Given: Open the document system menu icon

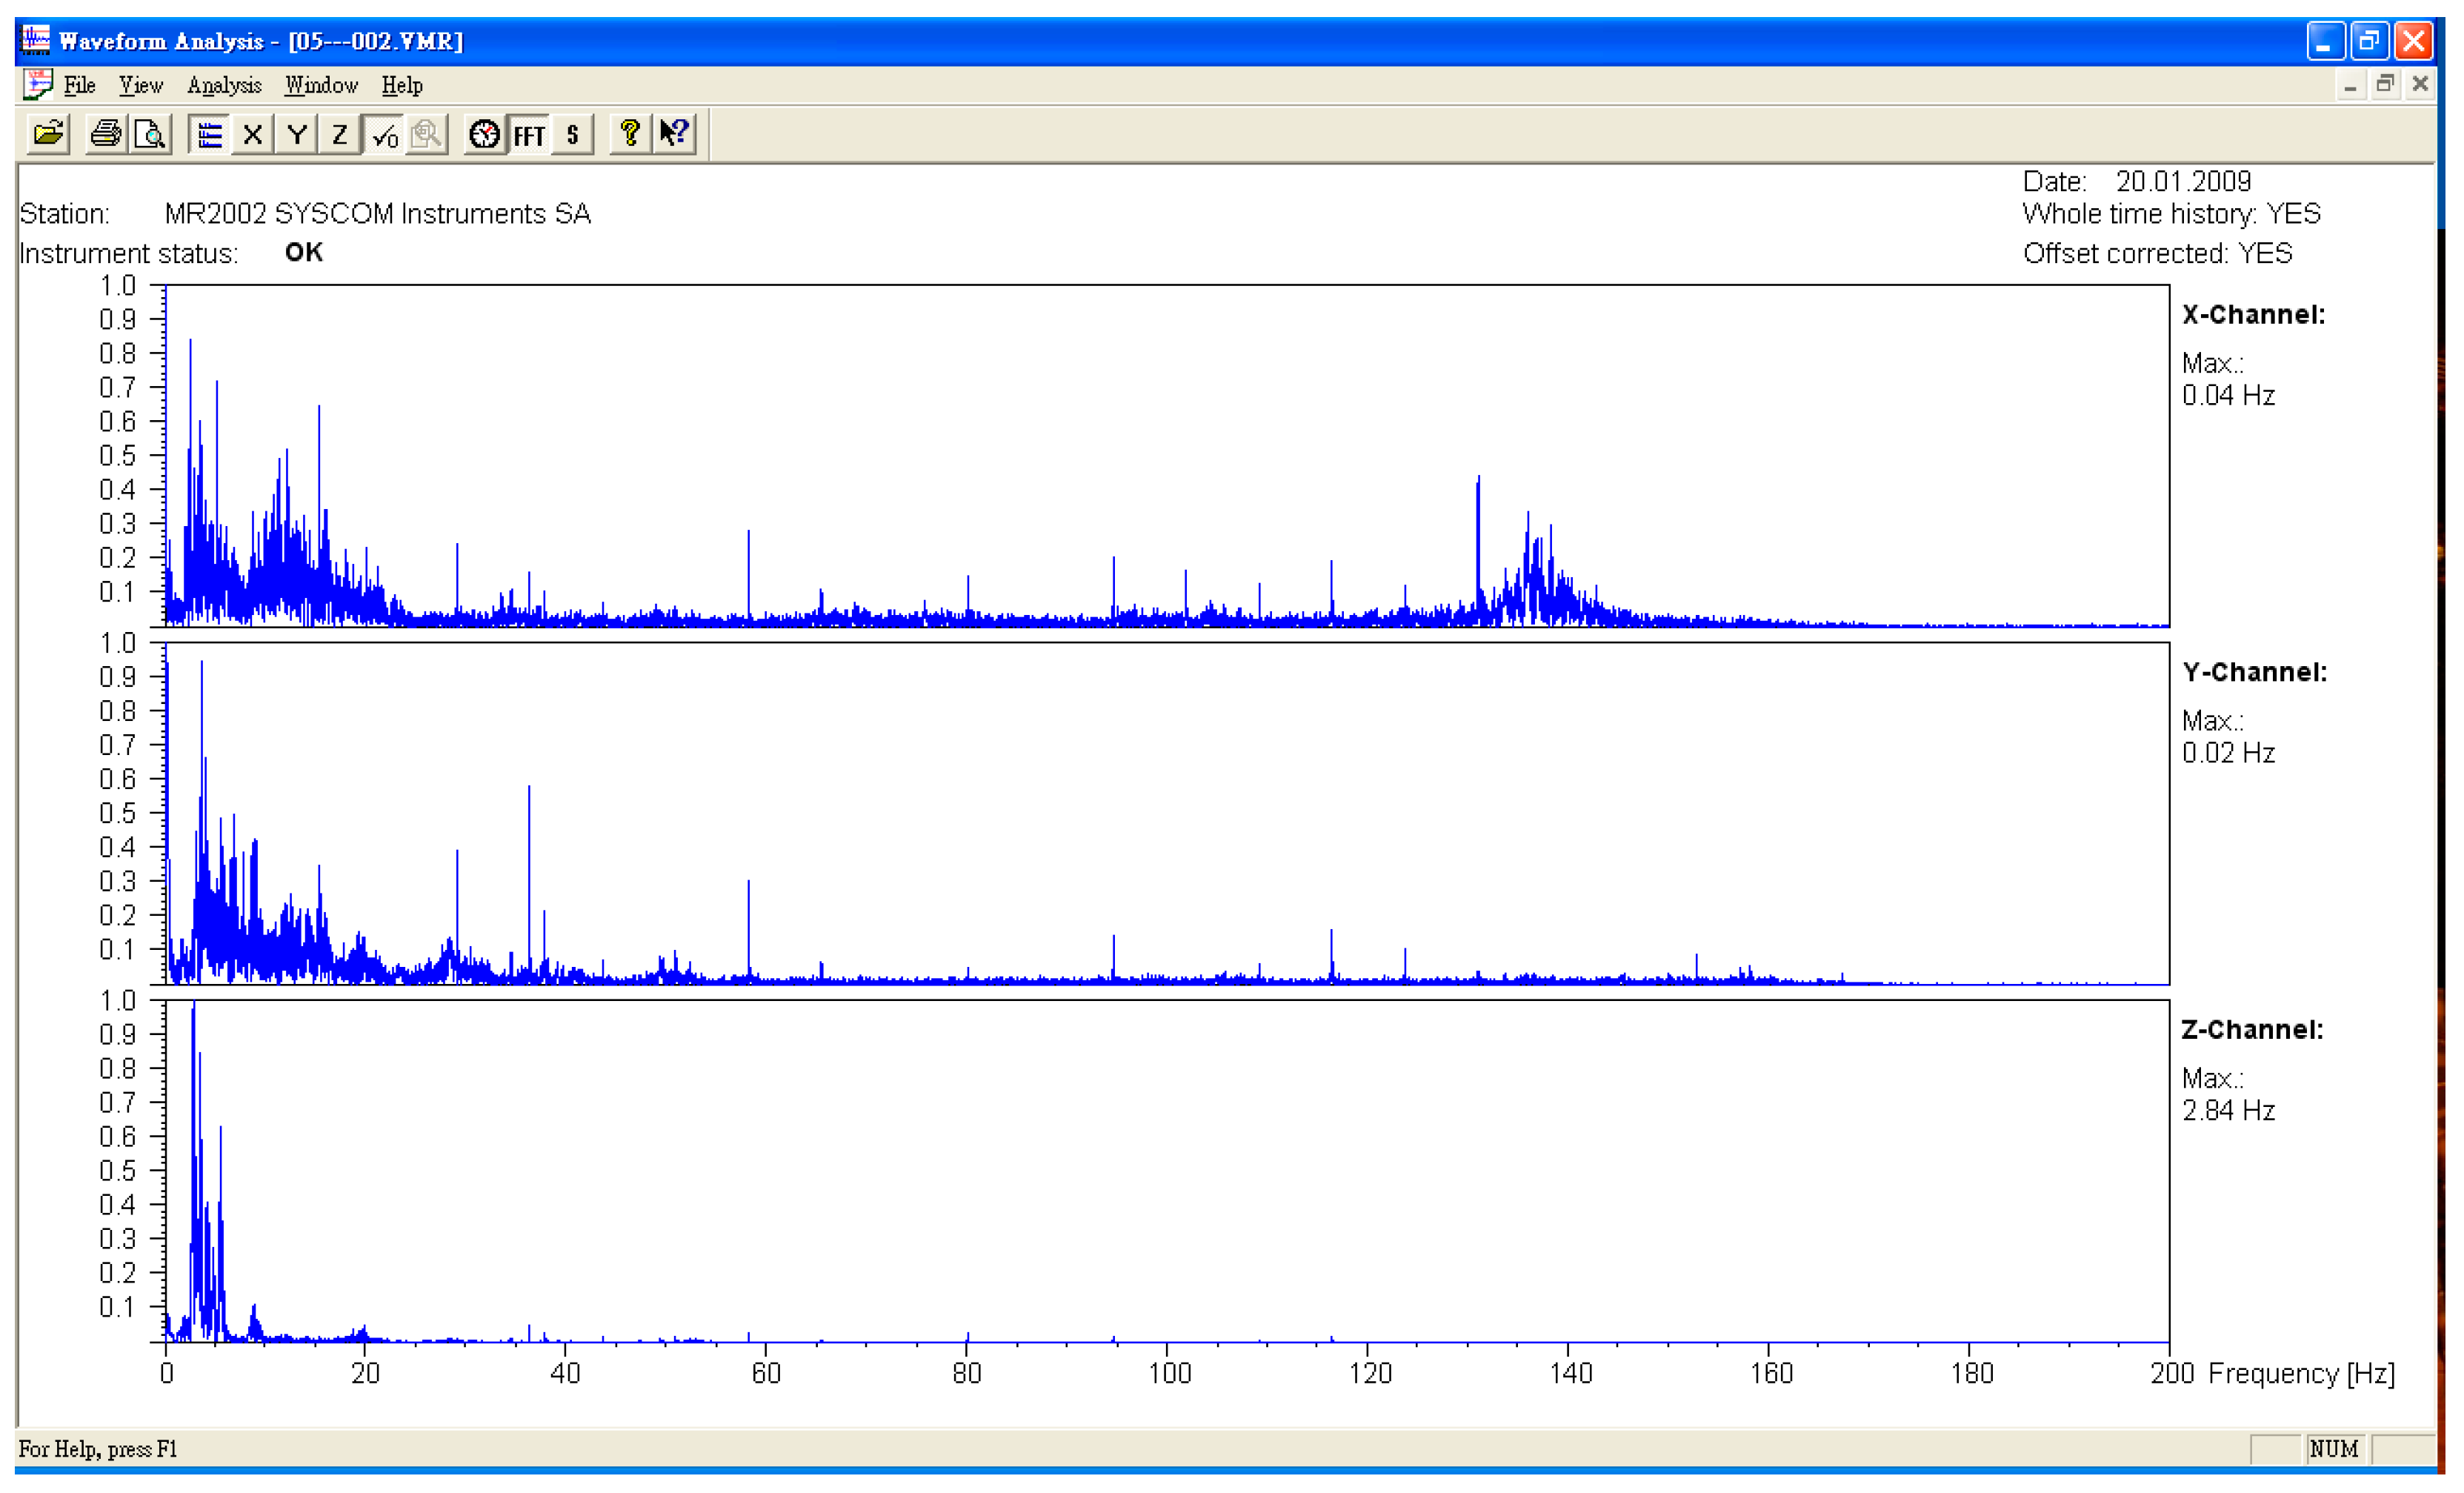Looking at the screenshot, I should [37, 85].
